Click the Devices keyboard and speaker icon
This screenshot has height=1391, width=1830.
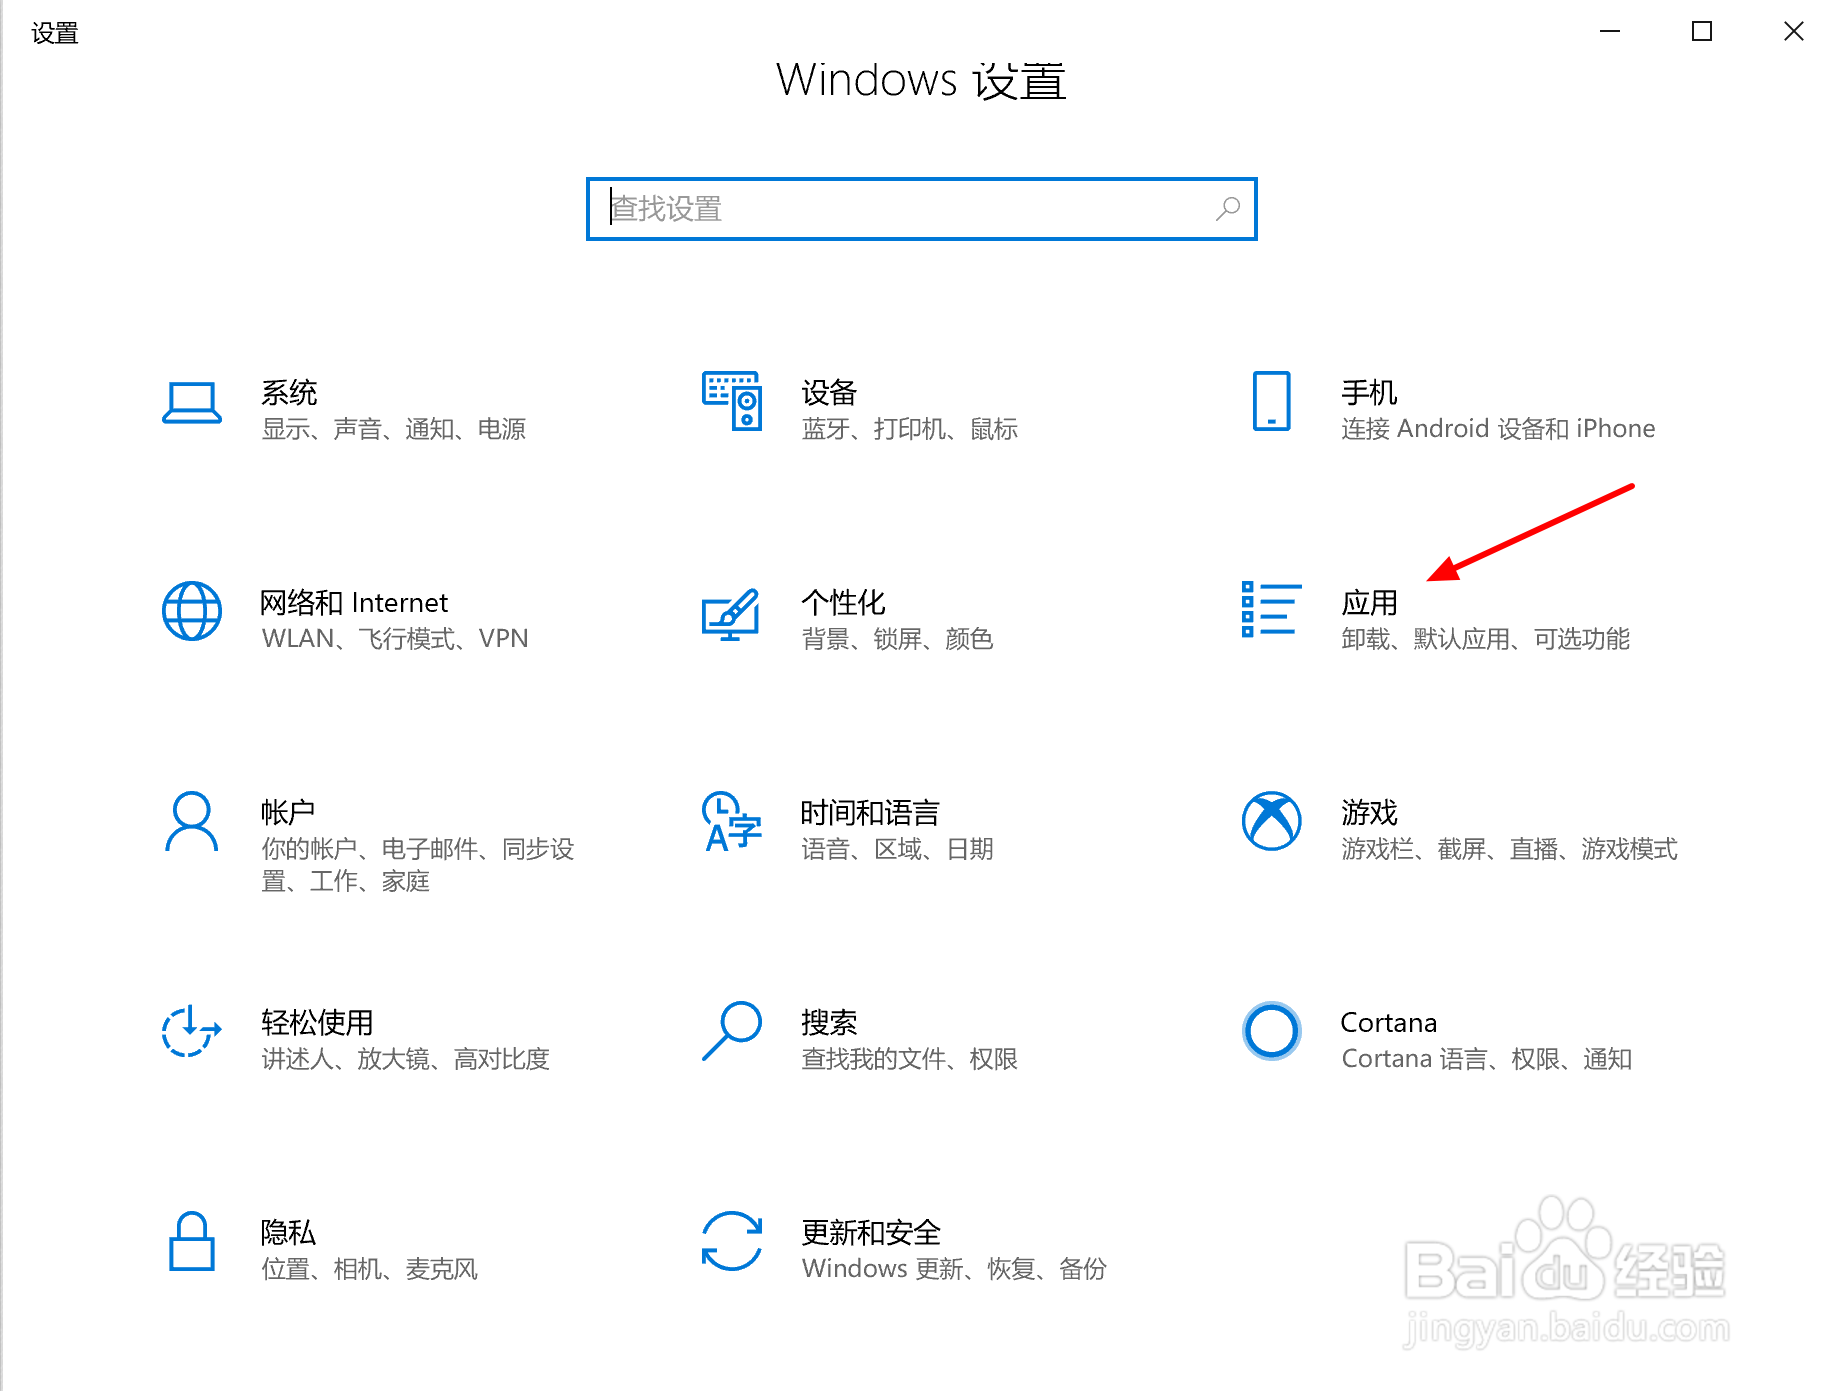tap(732, 401)
